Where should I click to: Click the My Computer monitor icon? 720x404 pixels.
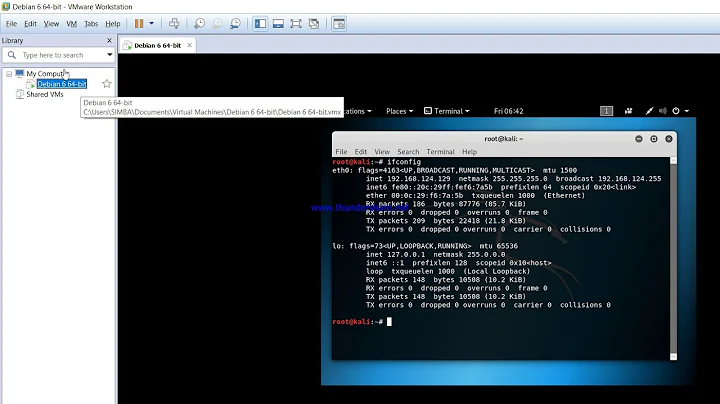click(x=19, y=73)
